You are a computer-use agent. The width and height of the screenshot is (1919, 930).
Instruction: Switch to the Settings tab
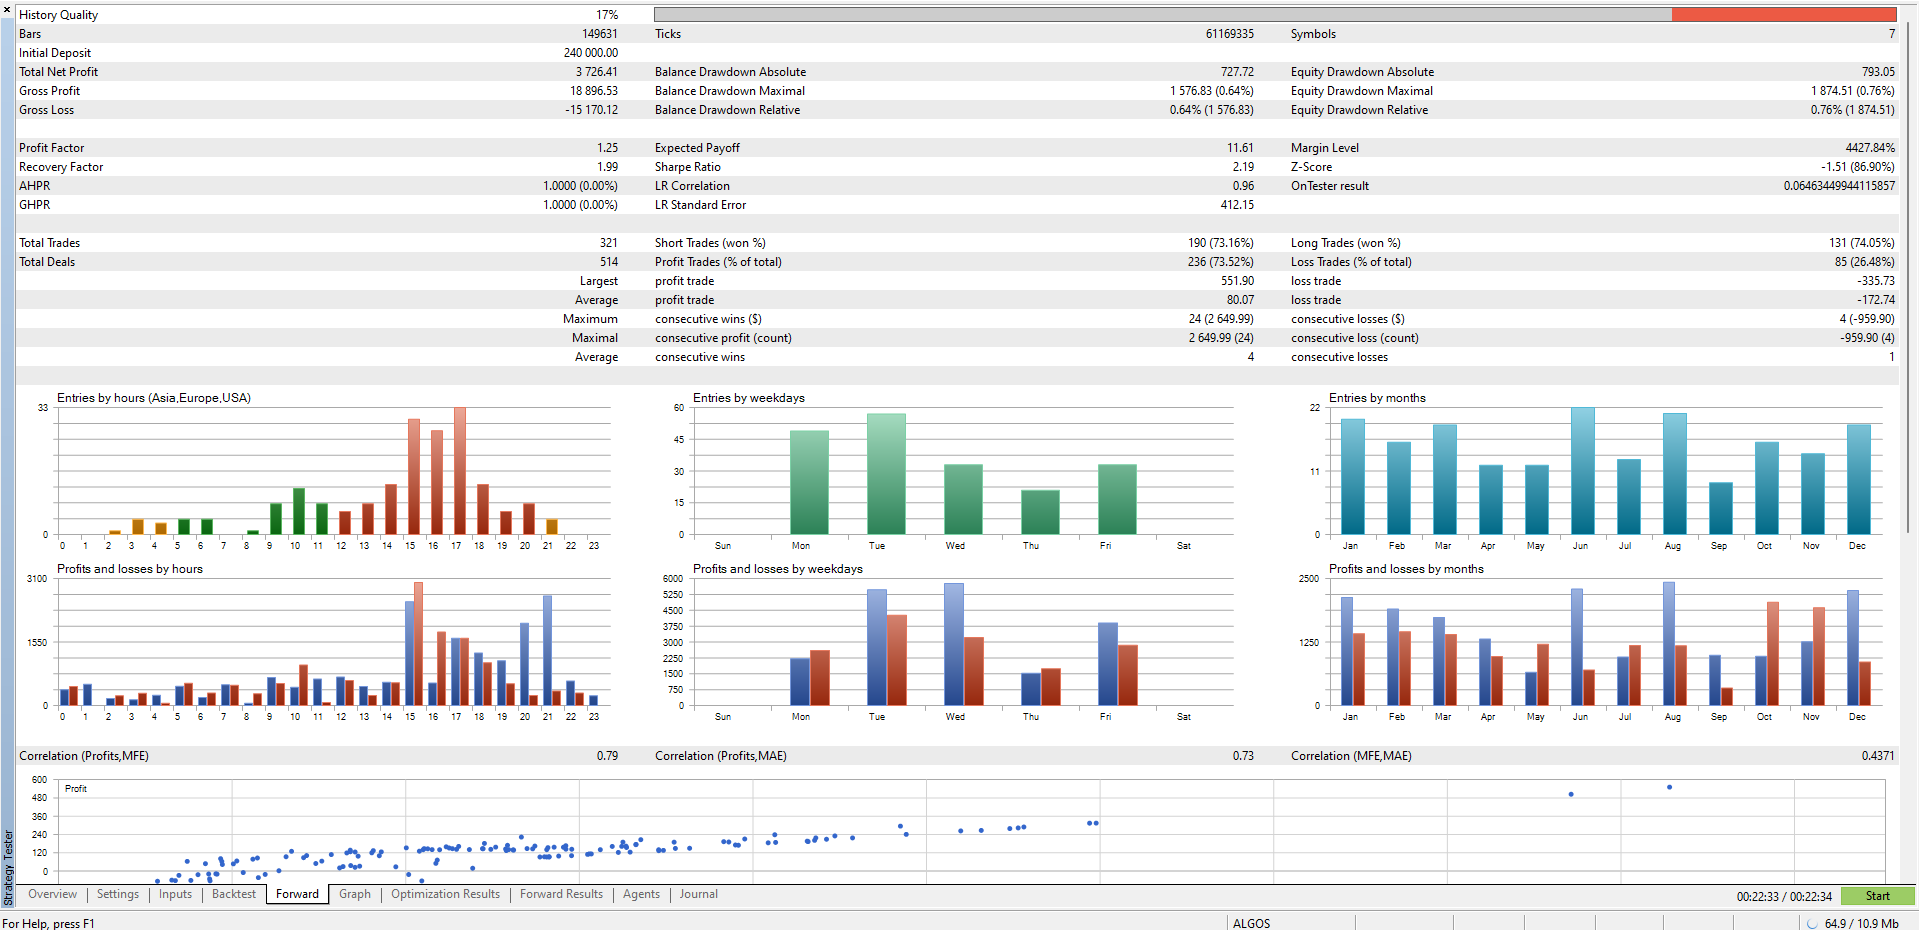click(118, 894)
